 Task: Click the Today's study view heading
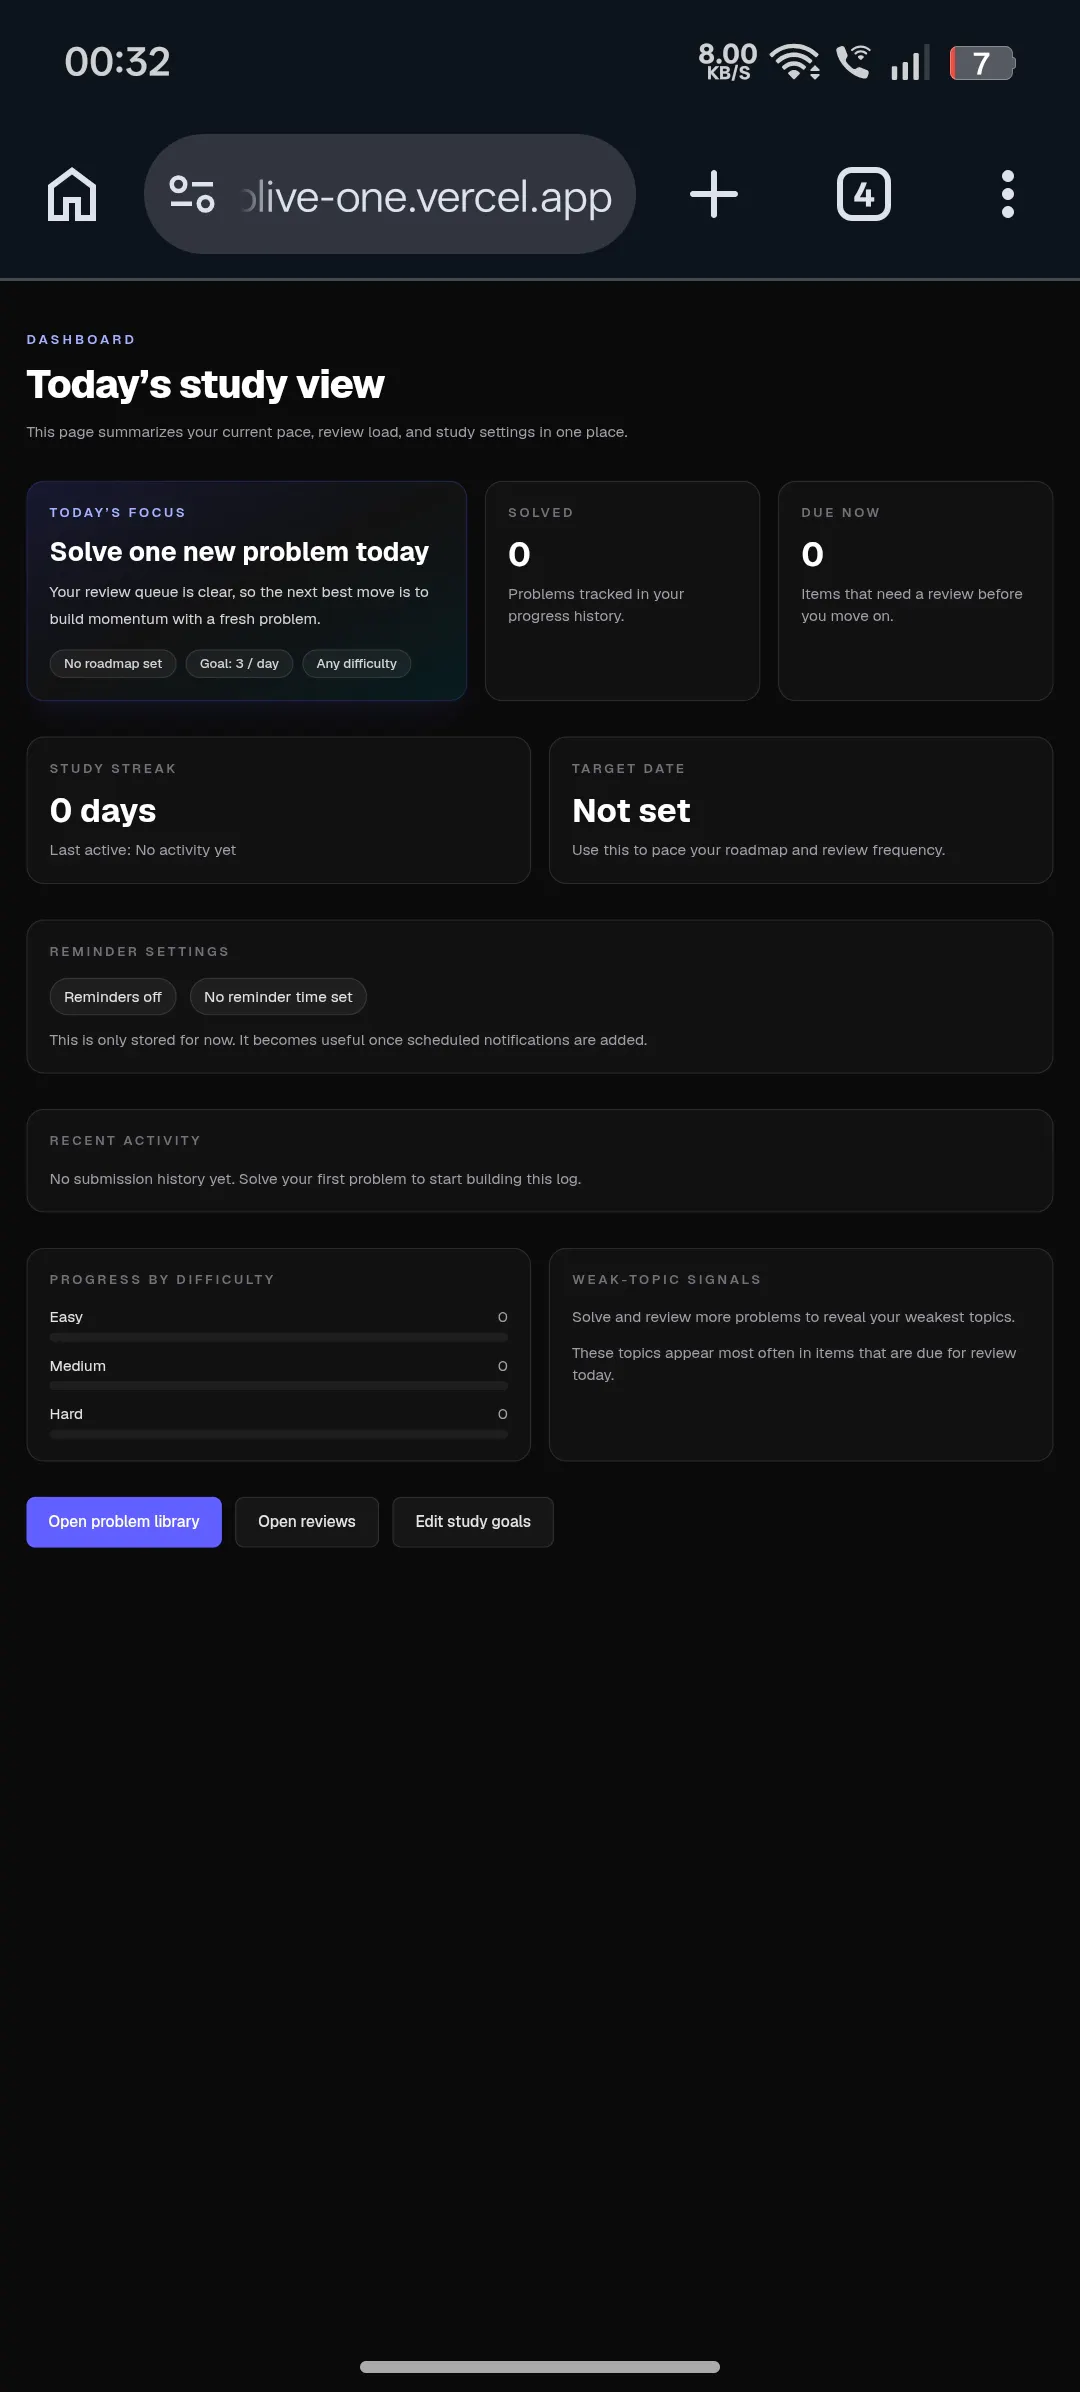point(205,385)
